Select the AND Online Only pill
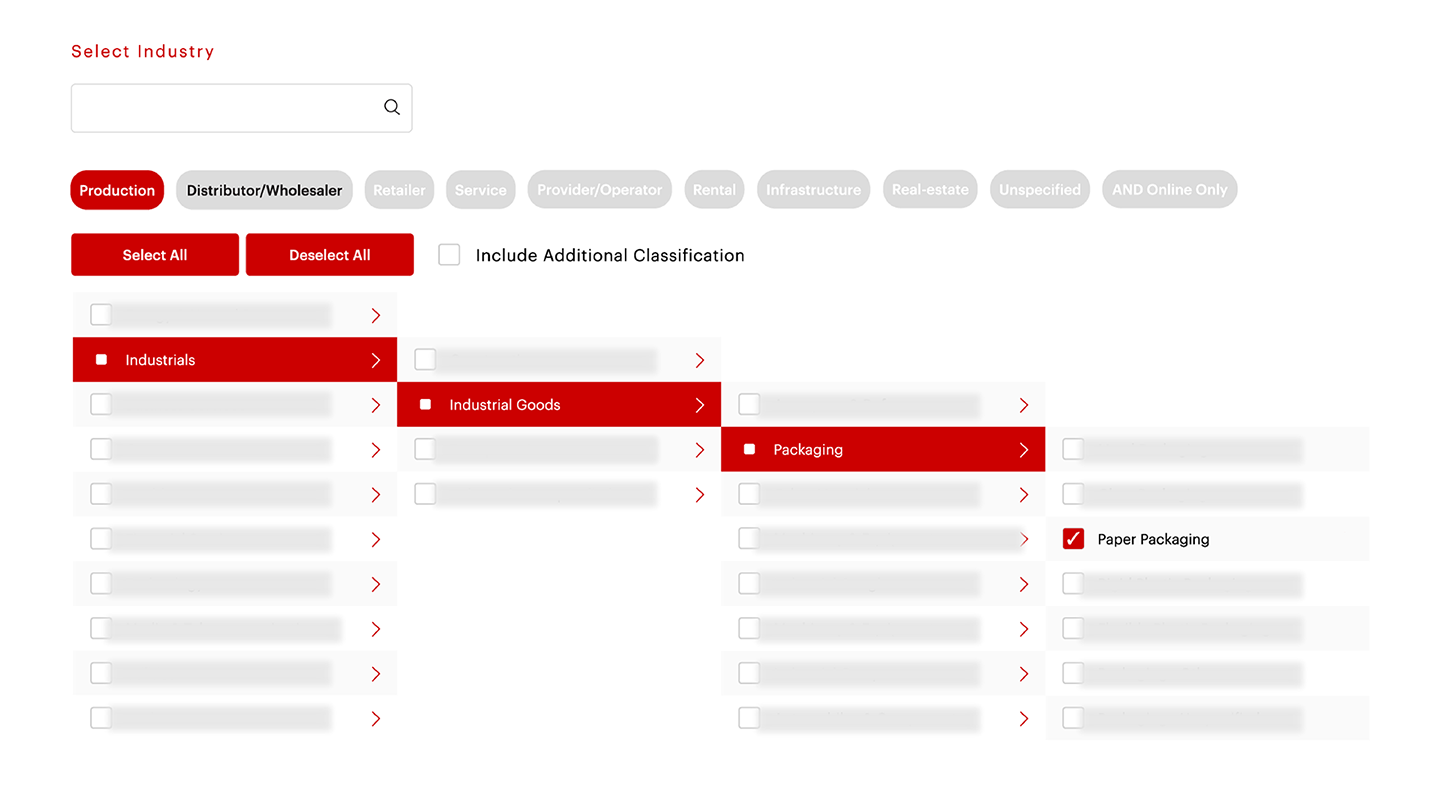Screen dimensions: 1440x810 tap(1169, 190)
